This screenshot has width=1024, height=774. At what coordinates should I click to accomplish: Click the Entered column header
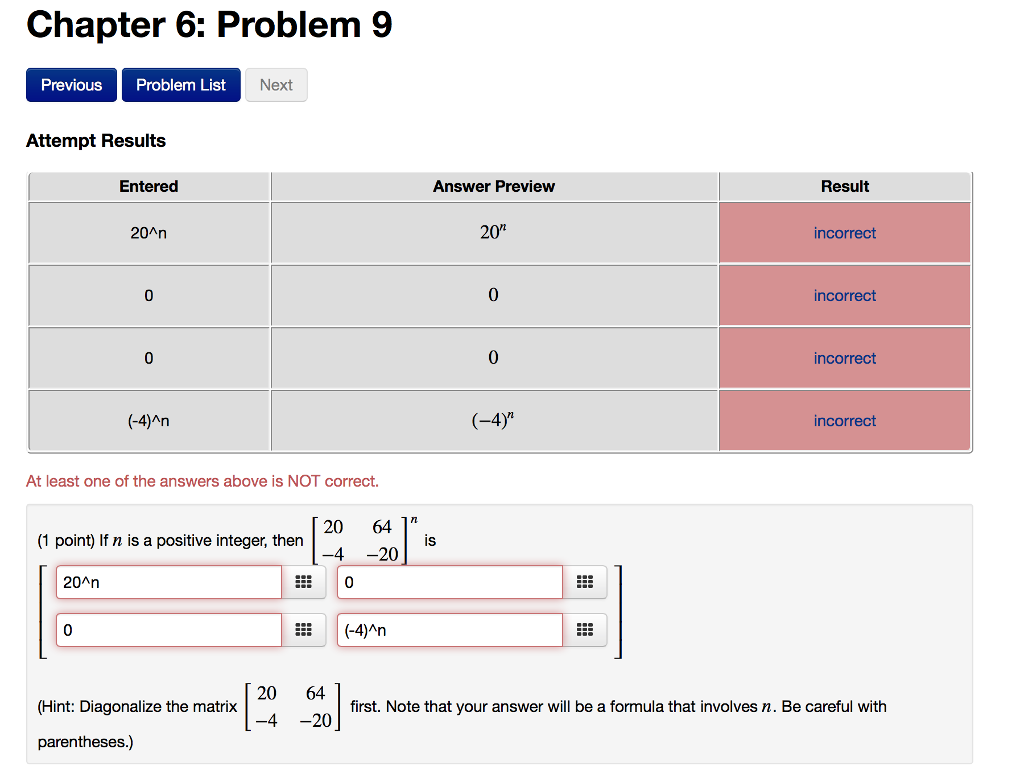(148, 186)
